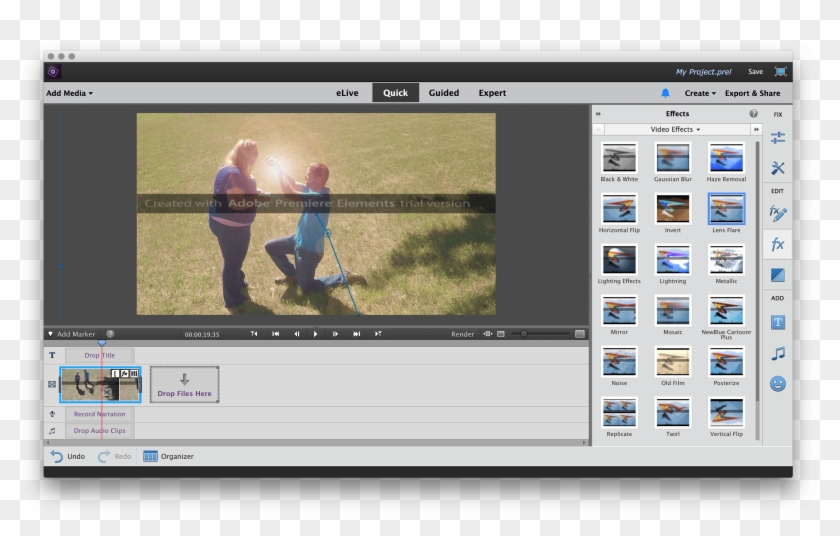Select the Twirl effect thumbnail
The height and width of the screenshot is (536, 840).
click(673, 412)
